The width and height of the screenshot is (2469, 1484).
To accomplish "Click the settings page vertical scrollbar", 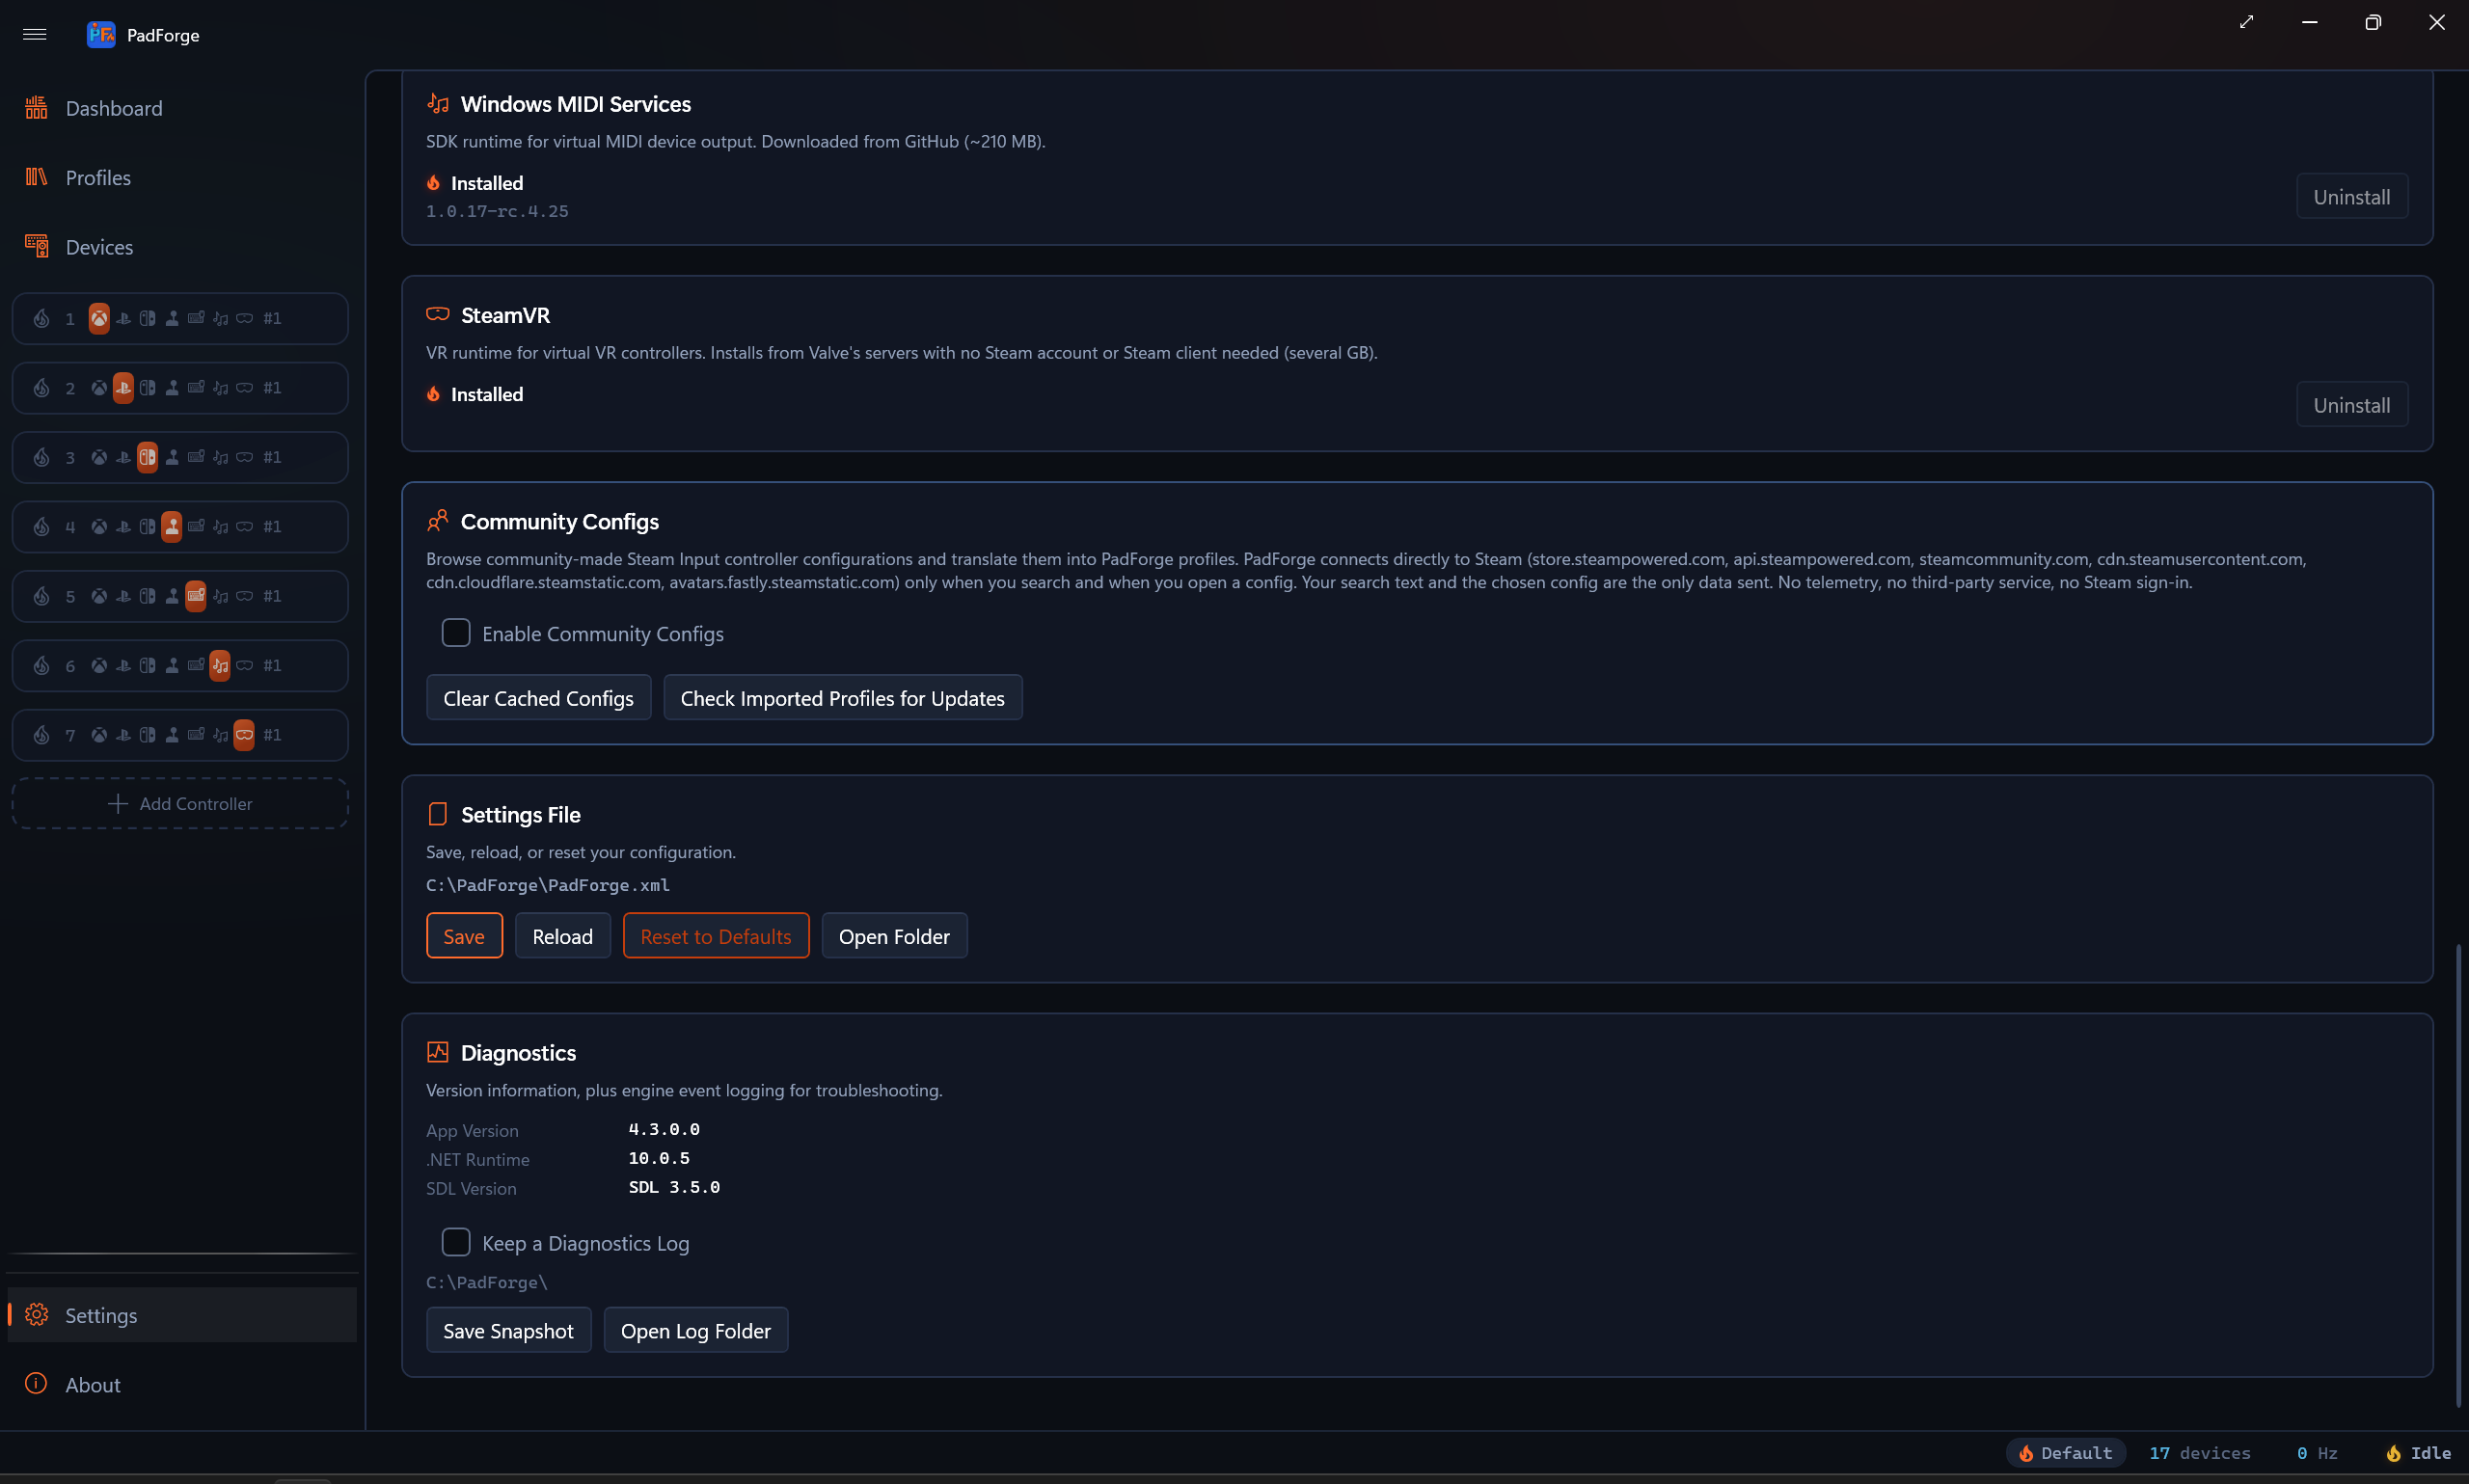I will [2457, 1175].
